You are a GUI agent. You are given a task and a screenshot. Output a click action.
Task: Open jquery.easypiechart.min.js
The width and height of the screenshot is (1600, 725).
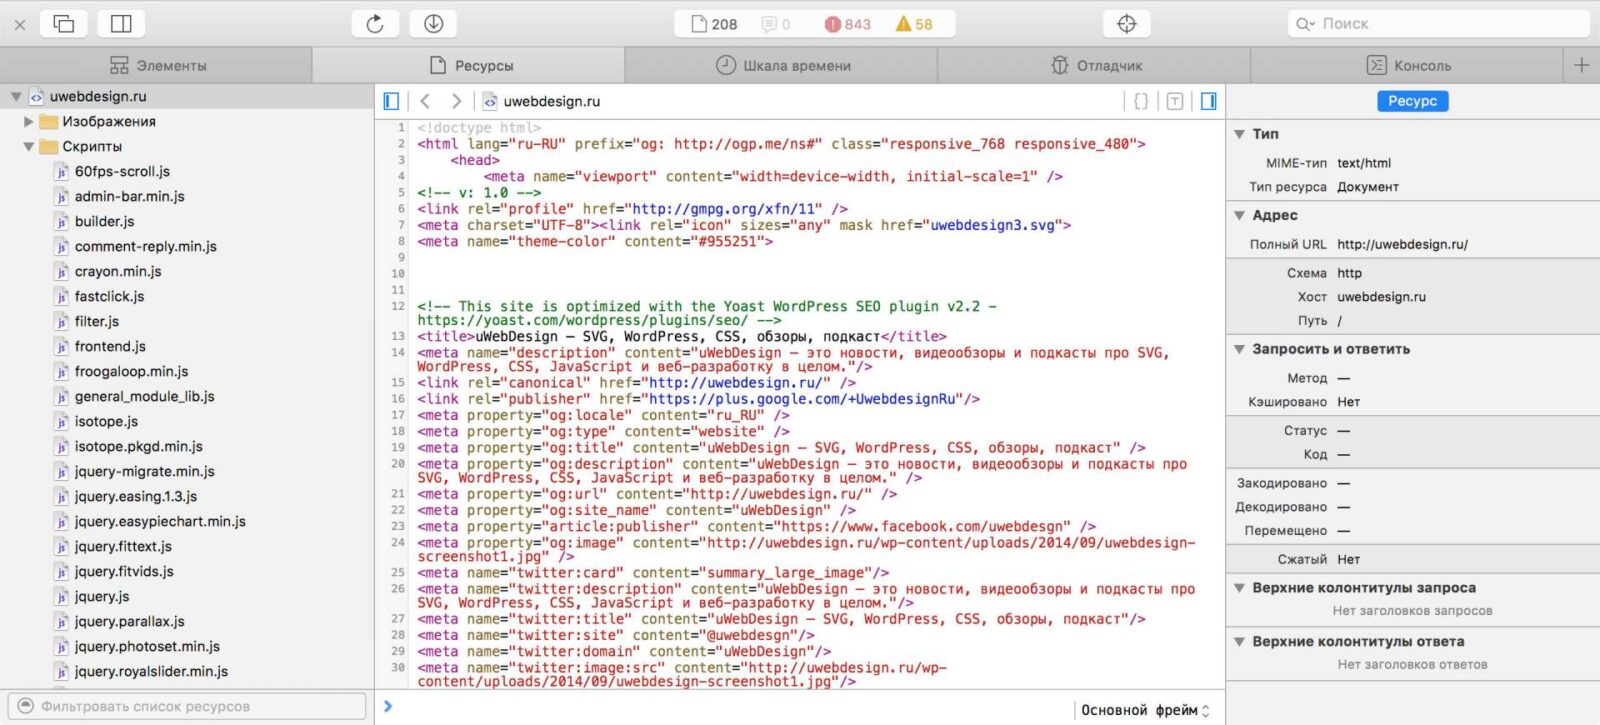pos(160,522)
